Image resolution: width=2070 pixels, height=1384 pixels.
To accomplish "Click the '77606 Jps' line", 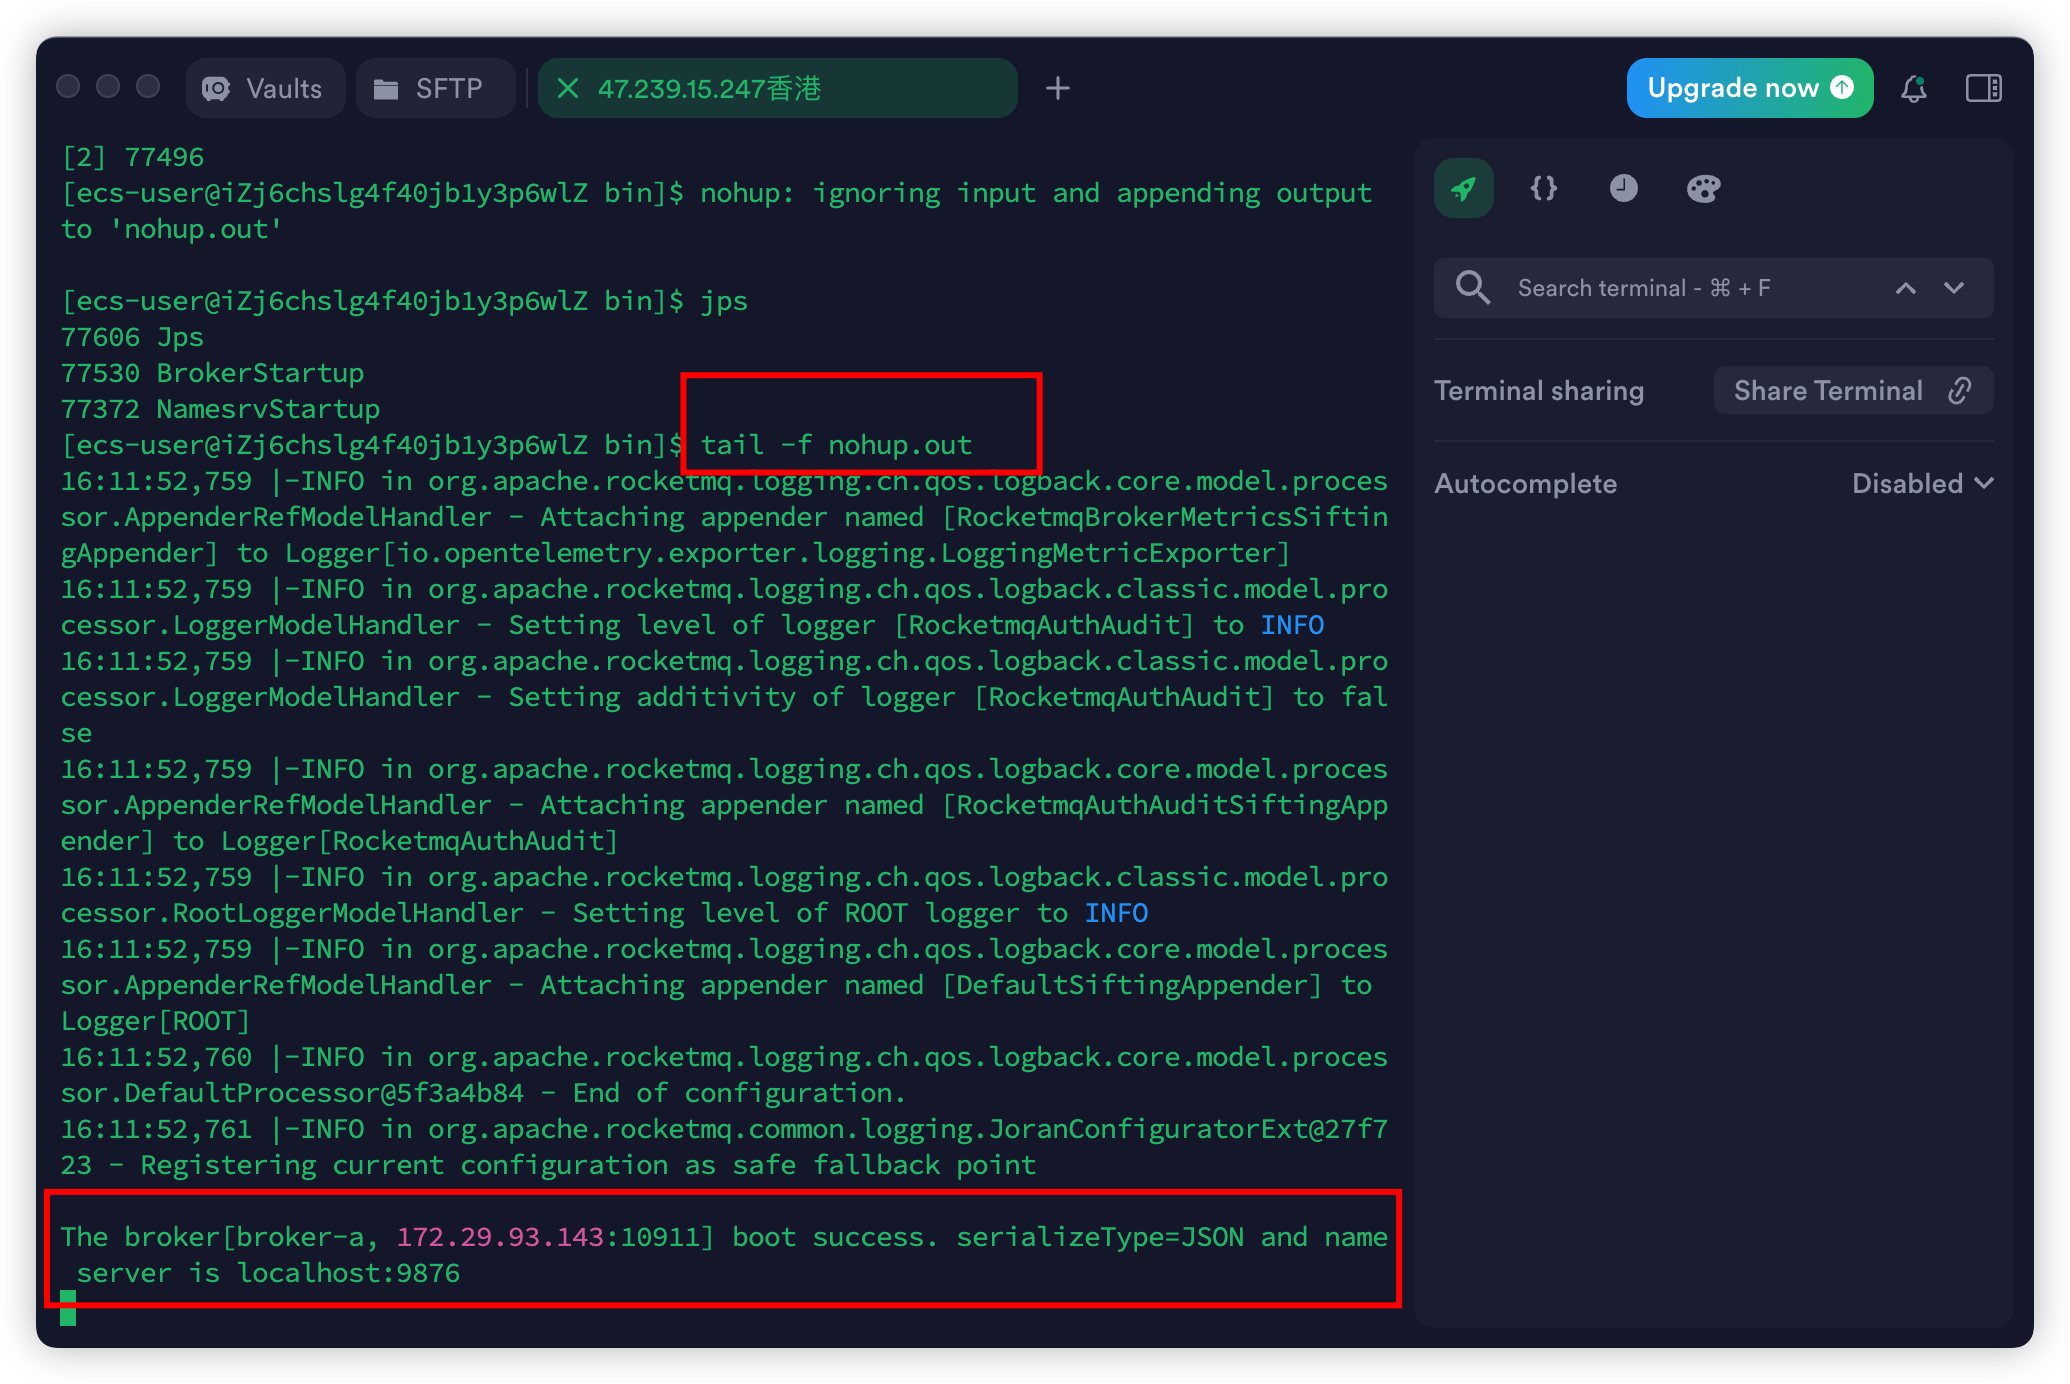I will (x=132, y=337).
